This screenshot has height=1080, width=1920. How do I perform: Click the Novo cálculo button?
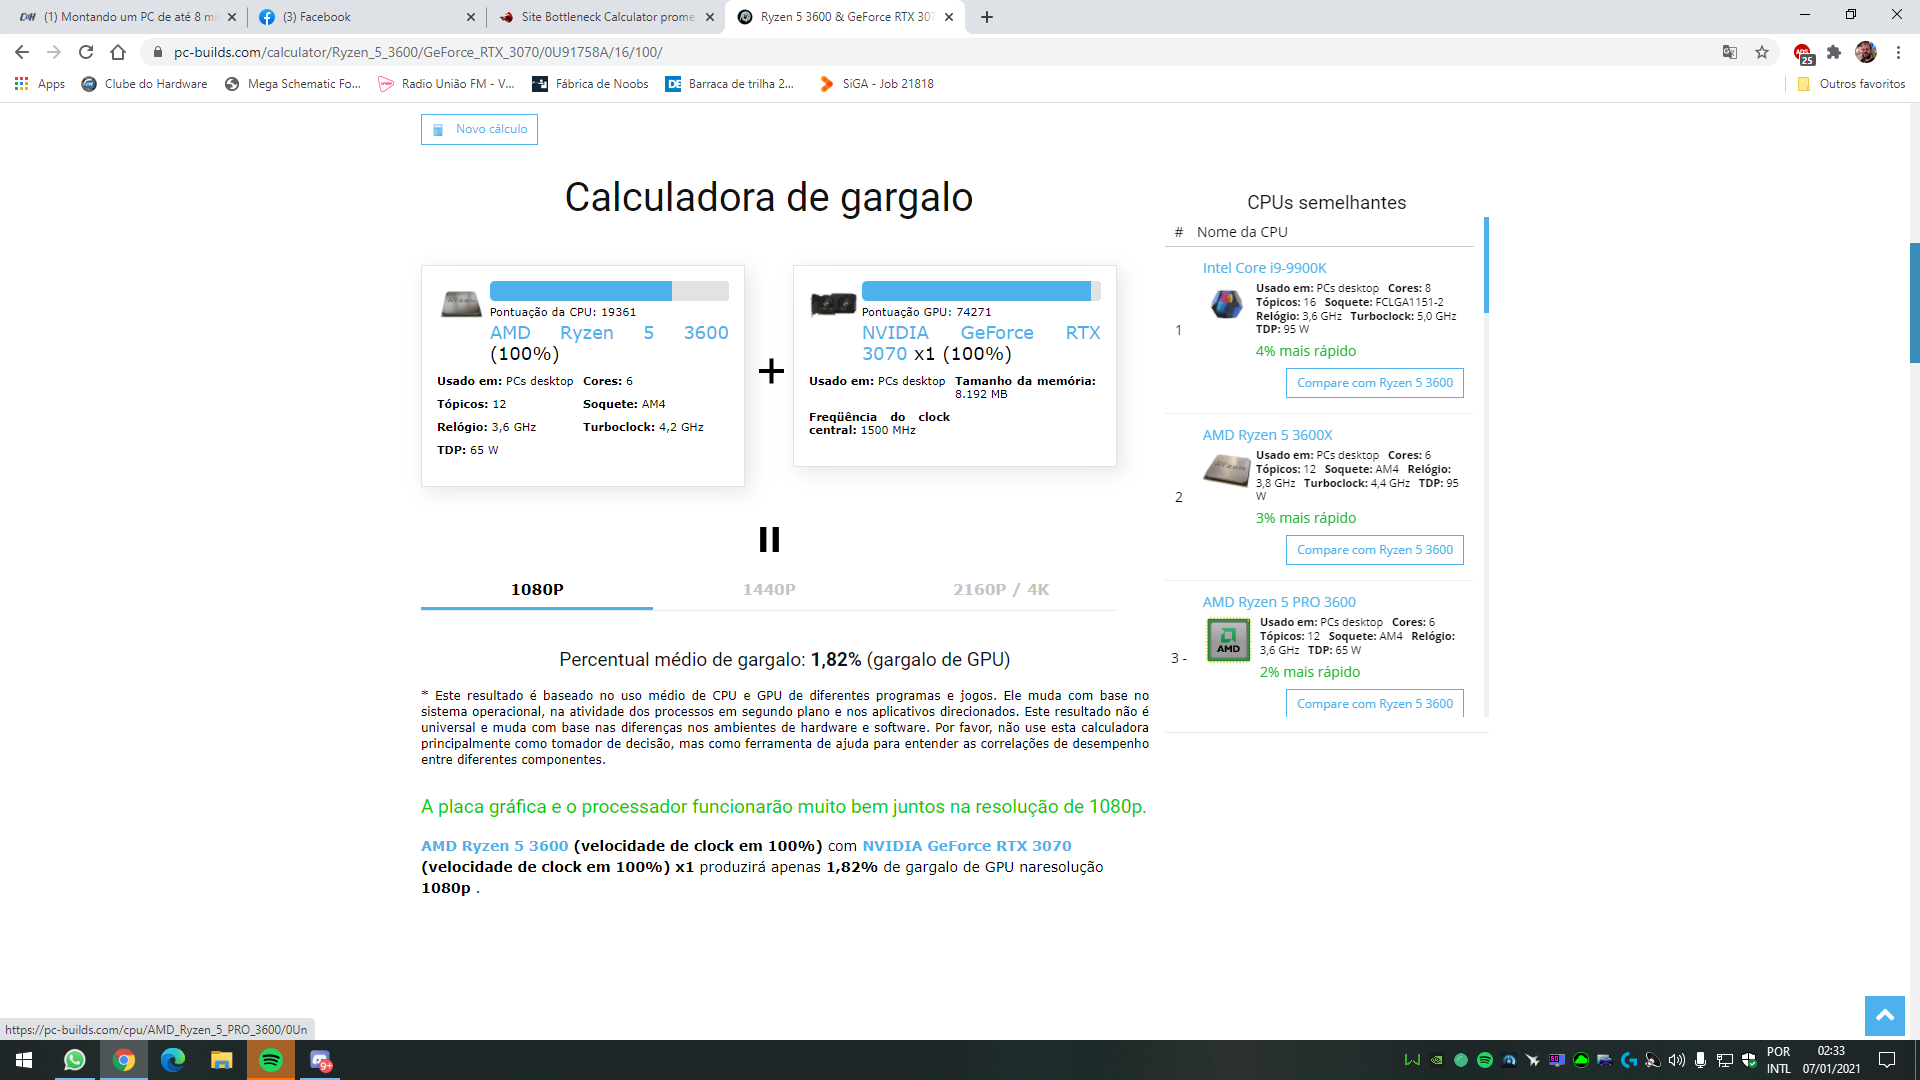[x=479, y=129]
